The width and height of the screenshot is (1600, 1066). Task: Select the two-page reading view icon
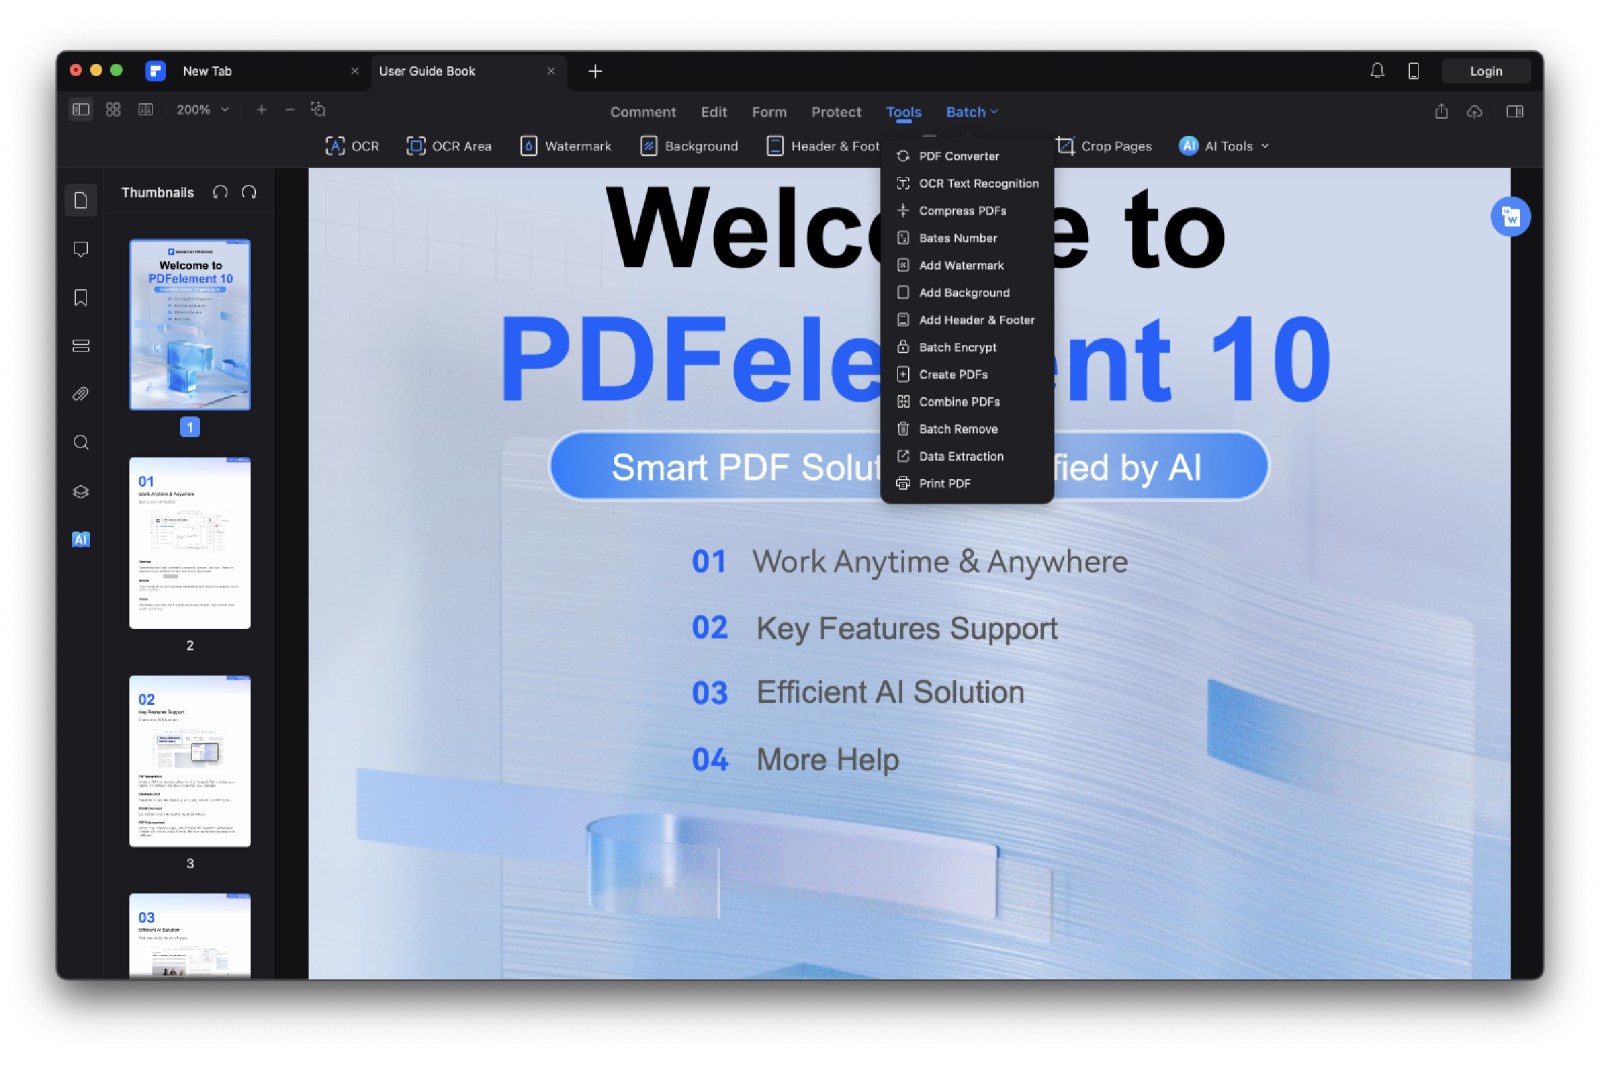point(146,110)
